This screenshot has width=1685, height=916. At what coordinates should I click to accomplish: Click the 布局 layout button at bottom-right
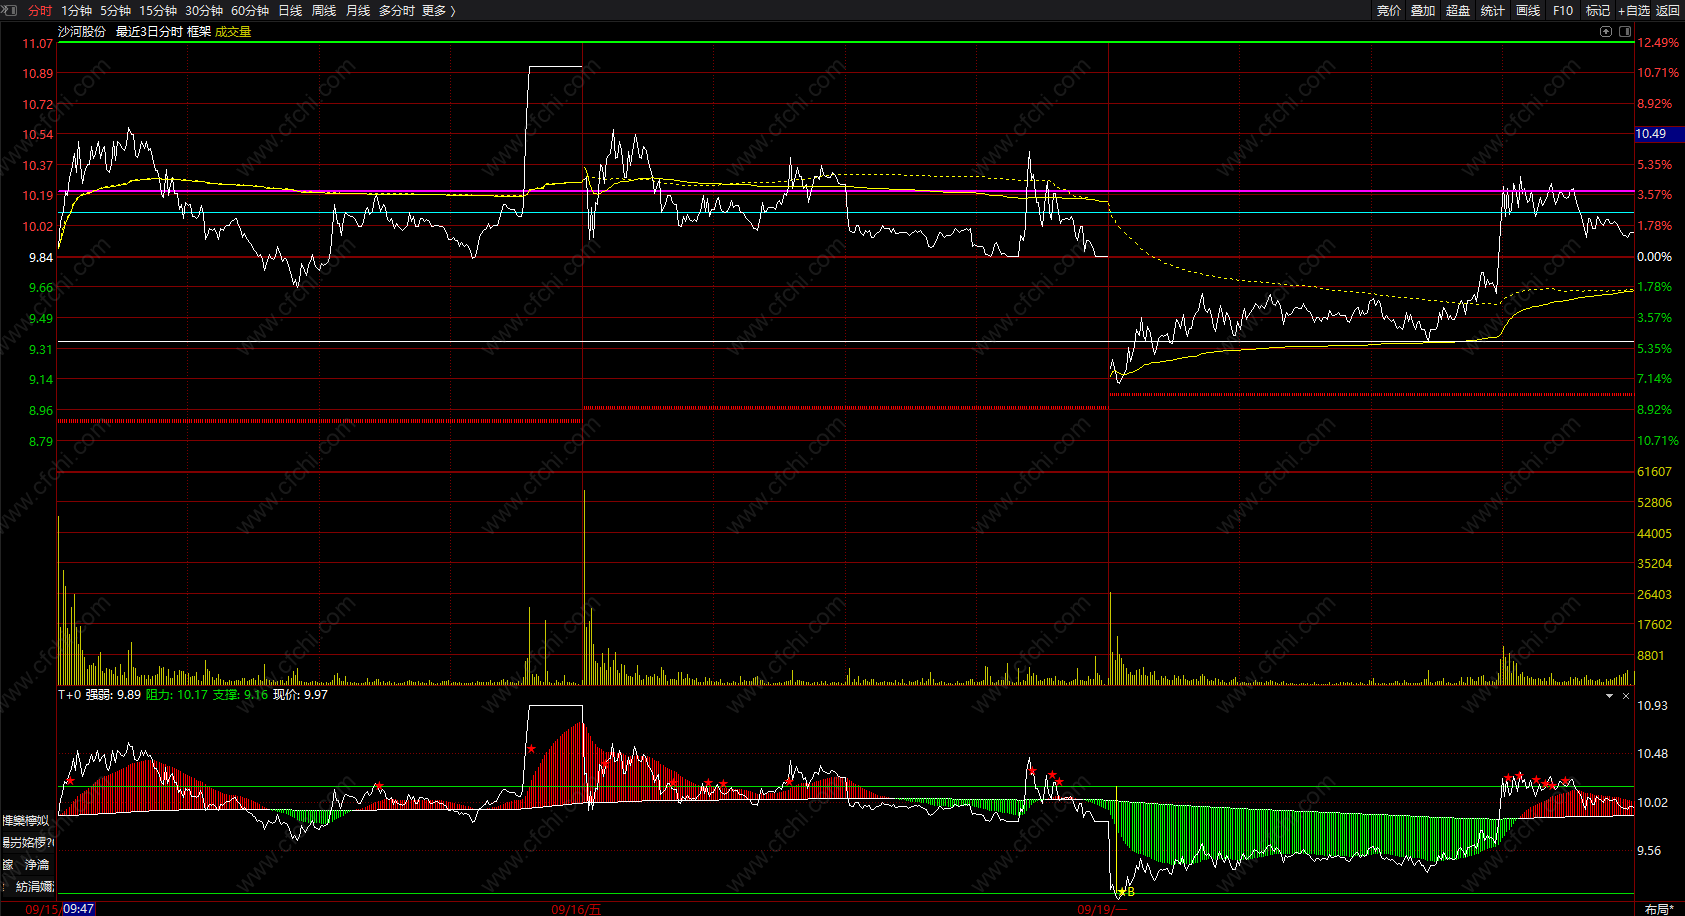pyautogui.click(x=1659, y=909)
